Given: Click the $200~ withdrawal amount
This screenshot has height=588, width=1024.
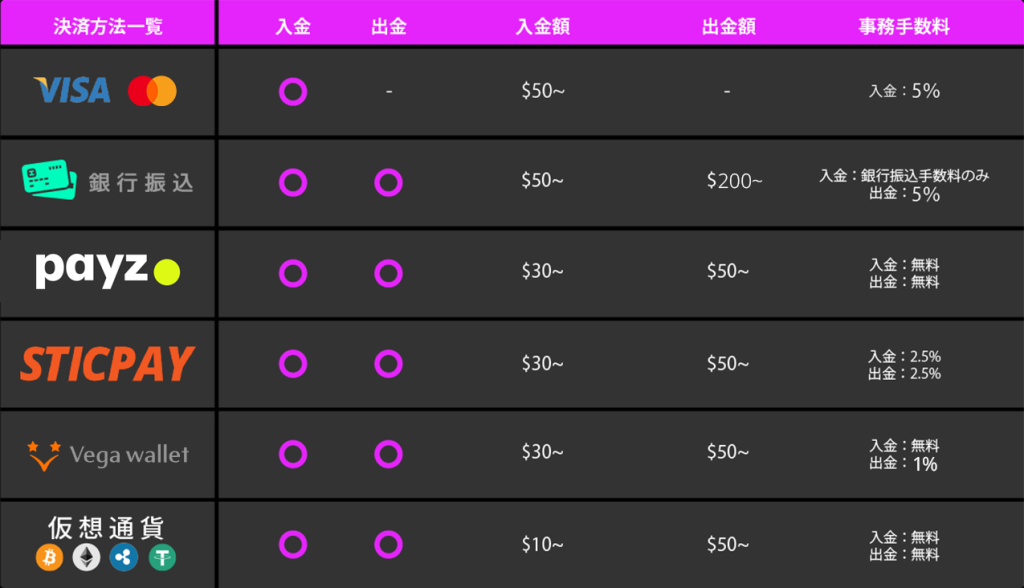Looking at the screenshot, I should point(734,181).
